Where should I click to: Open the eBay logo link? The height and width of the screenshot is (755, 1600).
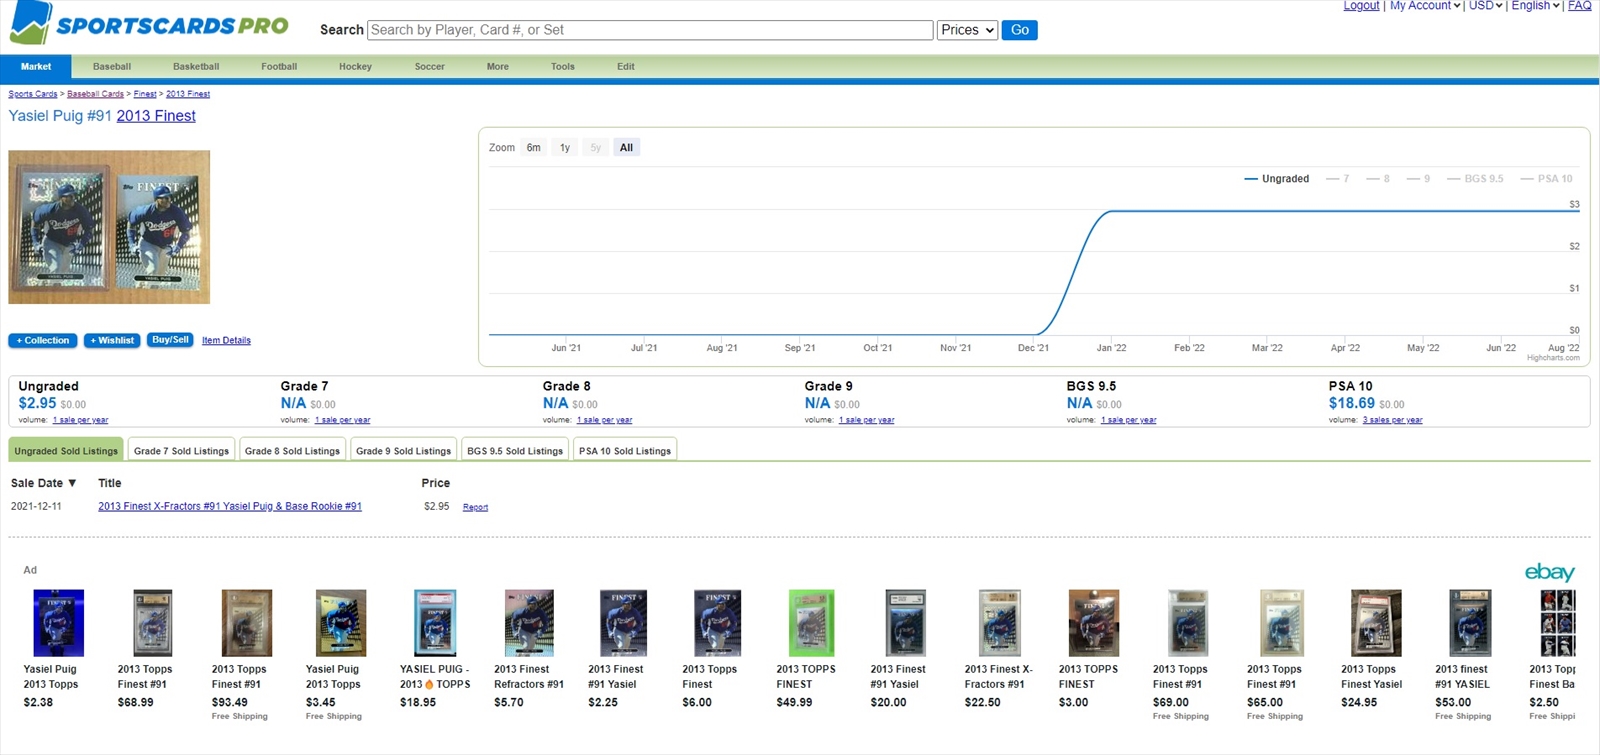pyautogui.click(x=1549, y=572)
